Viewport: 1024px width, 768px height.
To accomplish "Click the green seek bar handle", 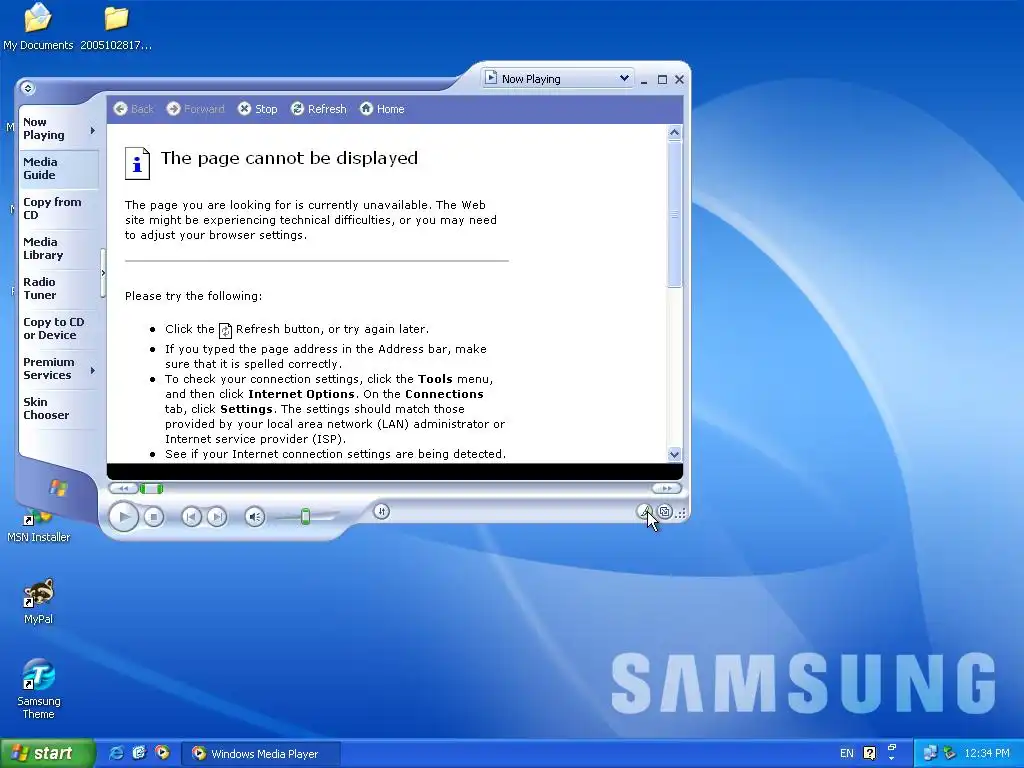I will tap(152, 488).
